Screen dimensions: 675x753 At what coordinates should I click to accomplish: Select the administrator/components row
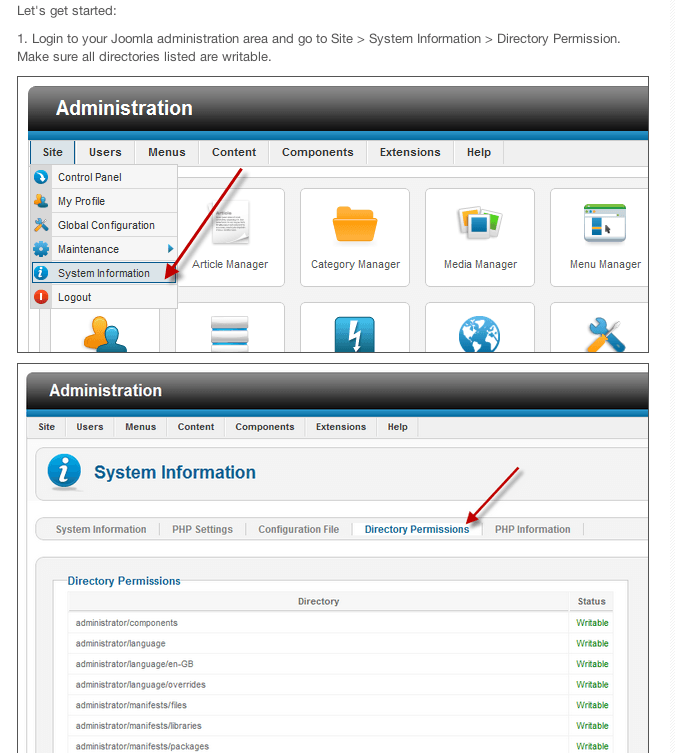coord(340,622)
